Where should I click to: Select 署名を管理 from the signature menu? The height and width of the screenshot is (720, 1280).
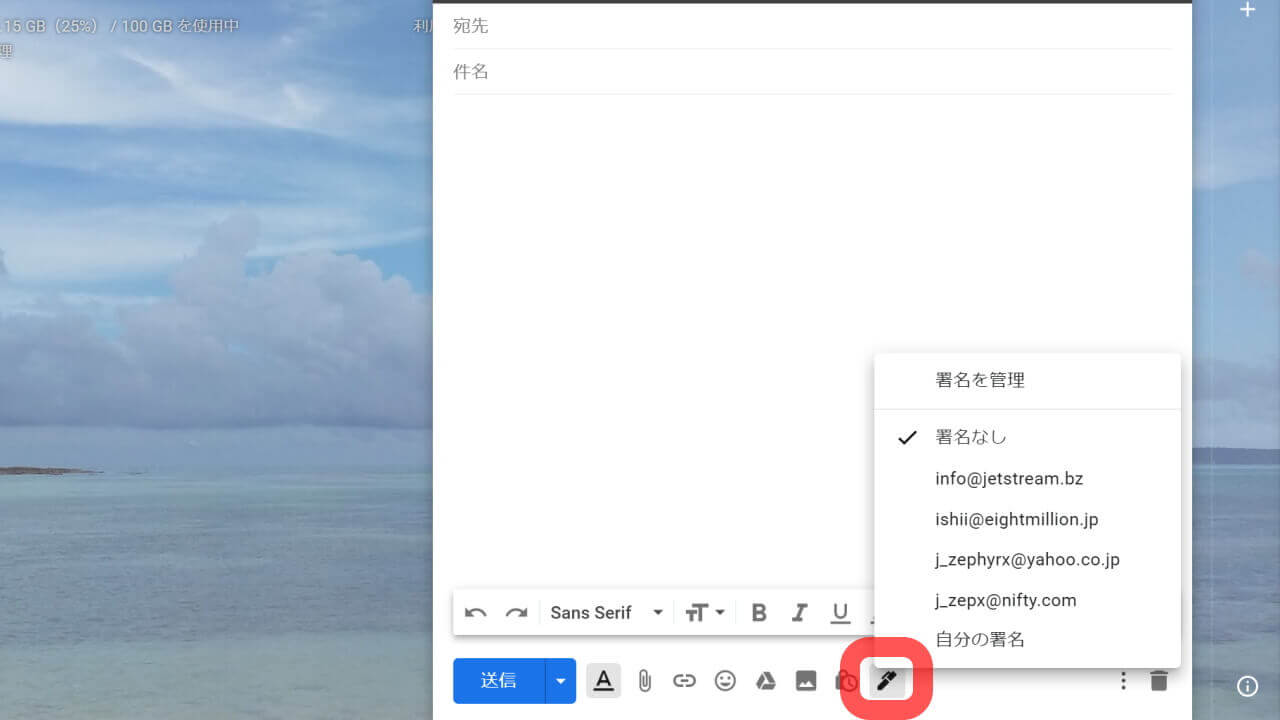980,380
